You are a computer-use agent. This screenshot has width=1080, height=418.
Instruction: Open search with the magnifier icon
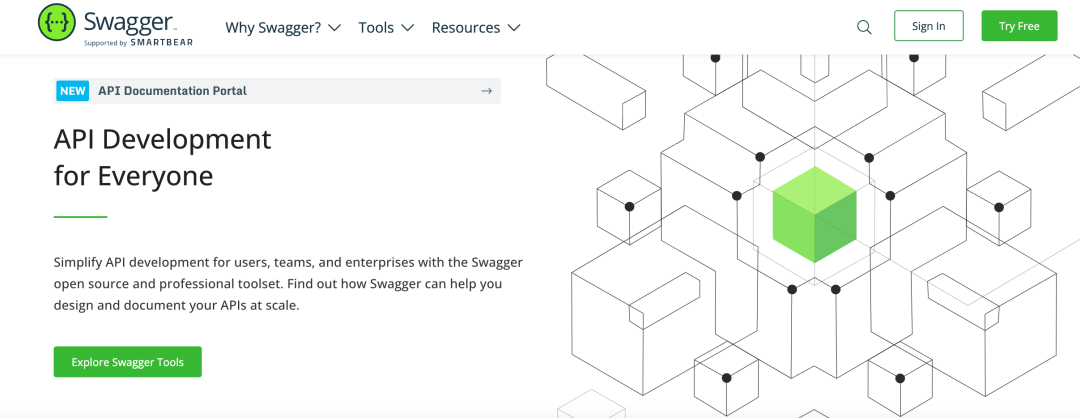864,27
